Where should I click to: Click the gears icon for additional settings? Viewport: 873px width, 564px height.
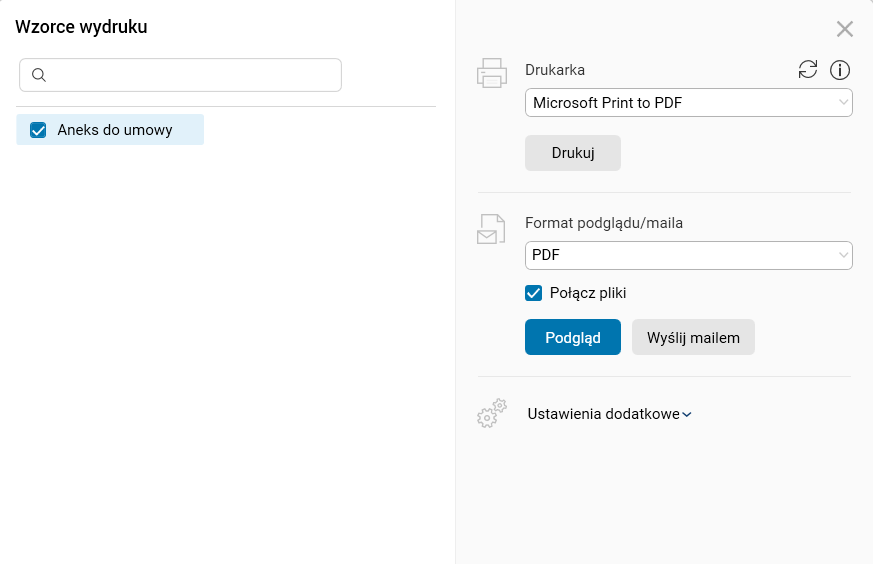492,414
